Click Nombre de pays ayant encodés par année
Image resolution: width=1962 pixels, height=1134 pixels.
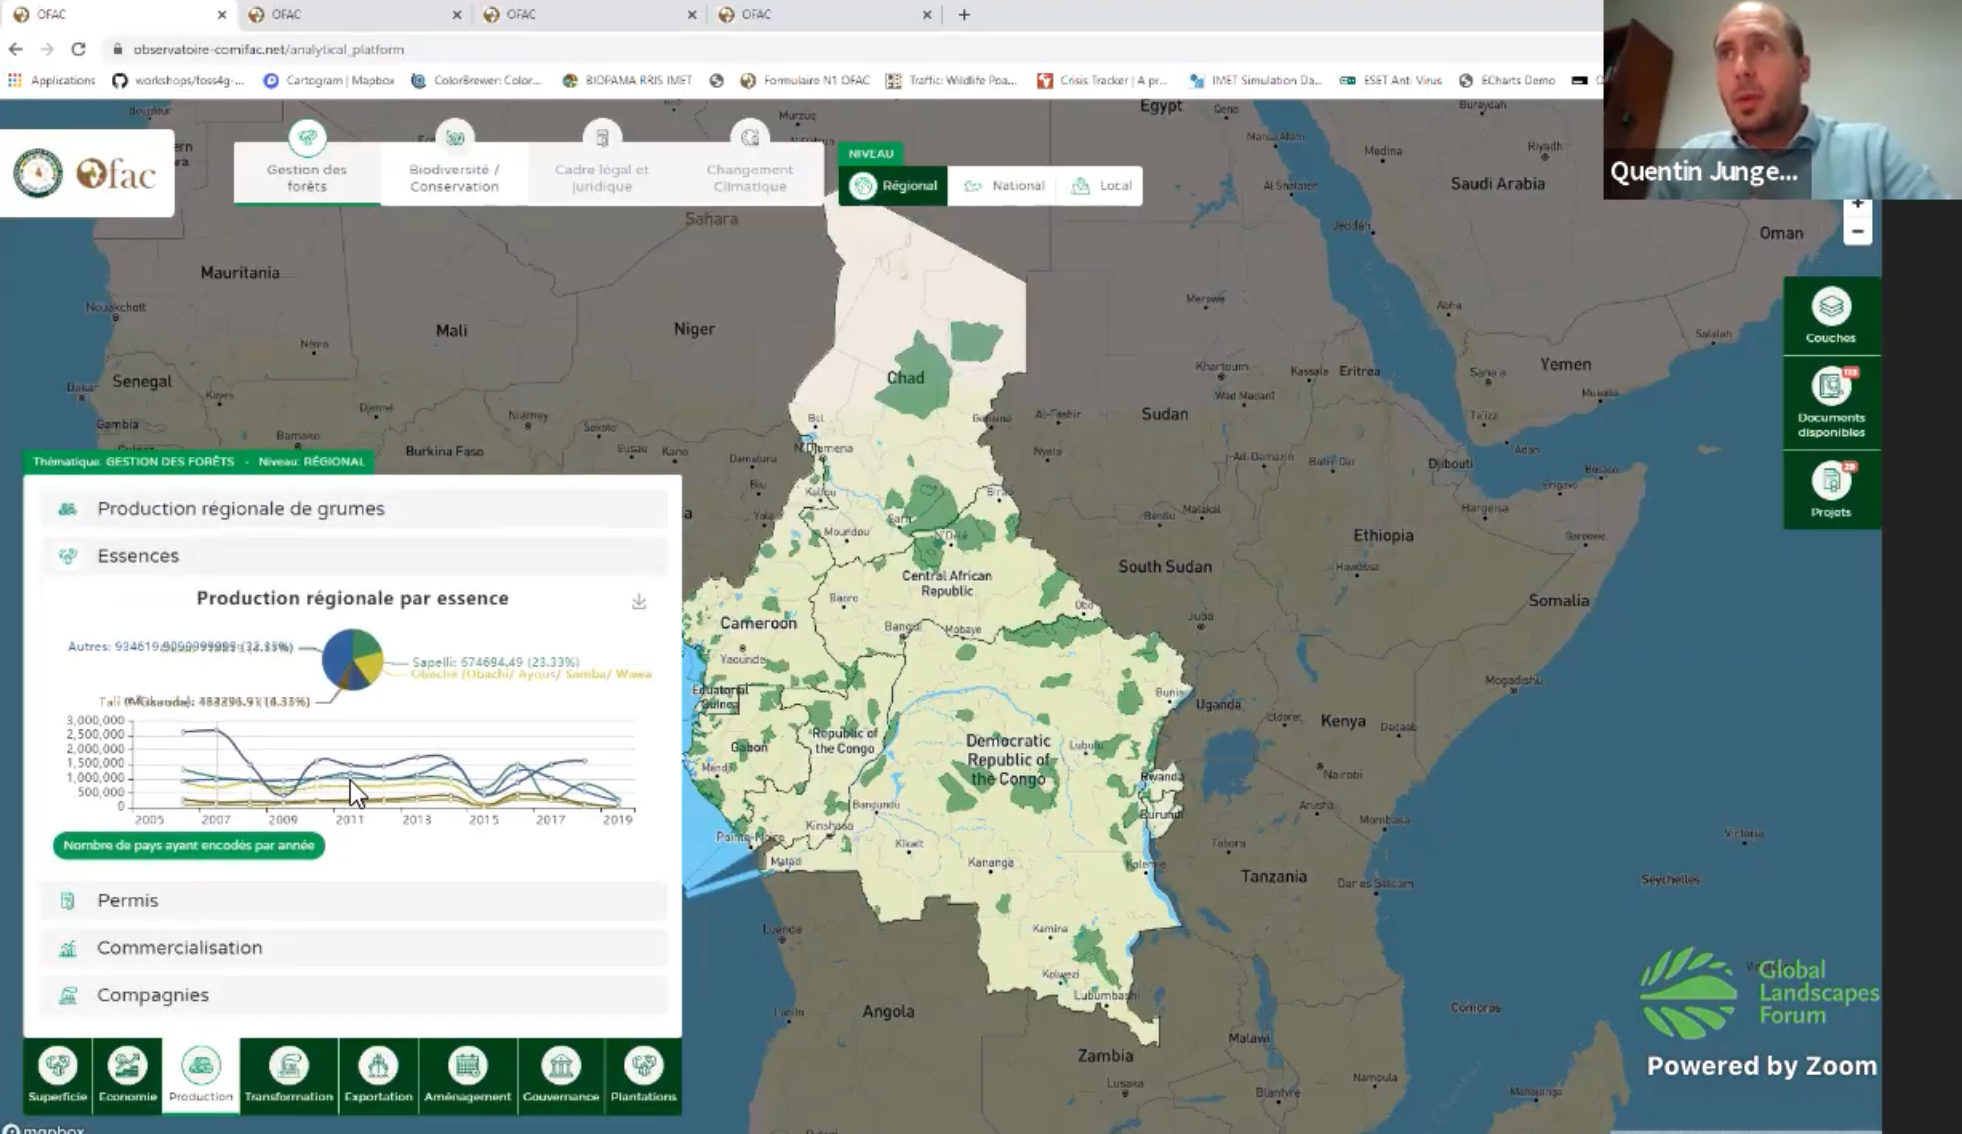click(188, 845)
